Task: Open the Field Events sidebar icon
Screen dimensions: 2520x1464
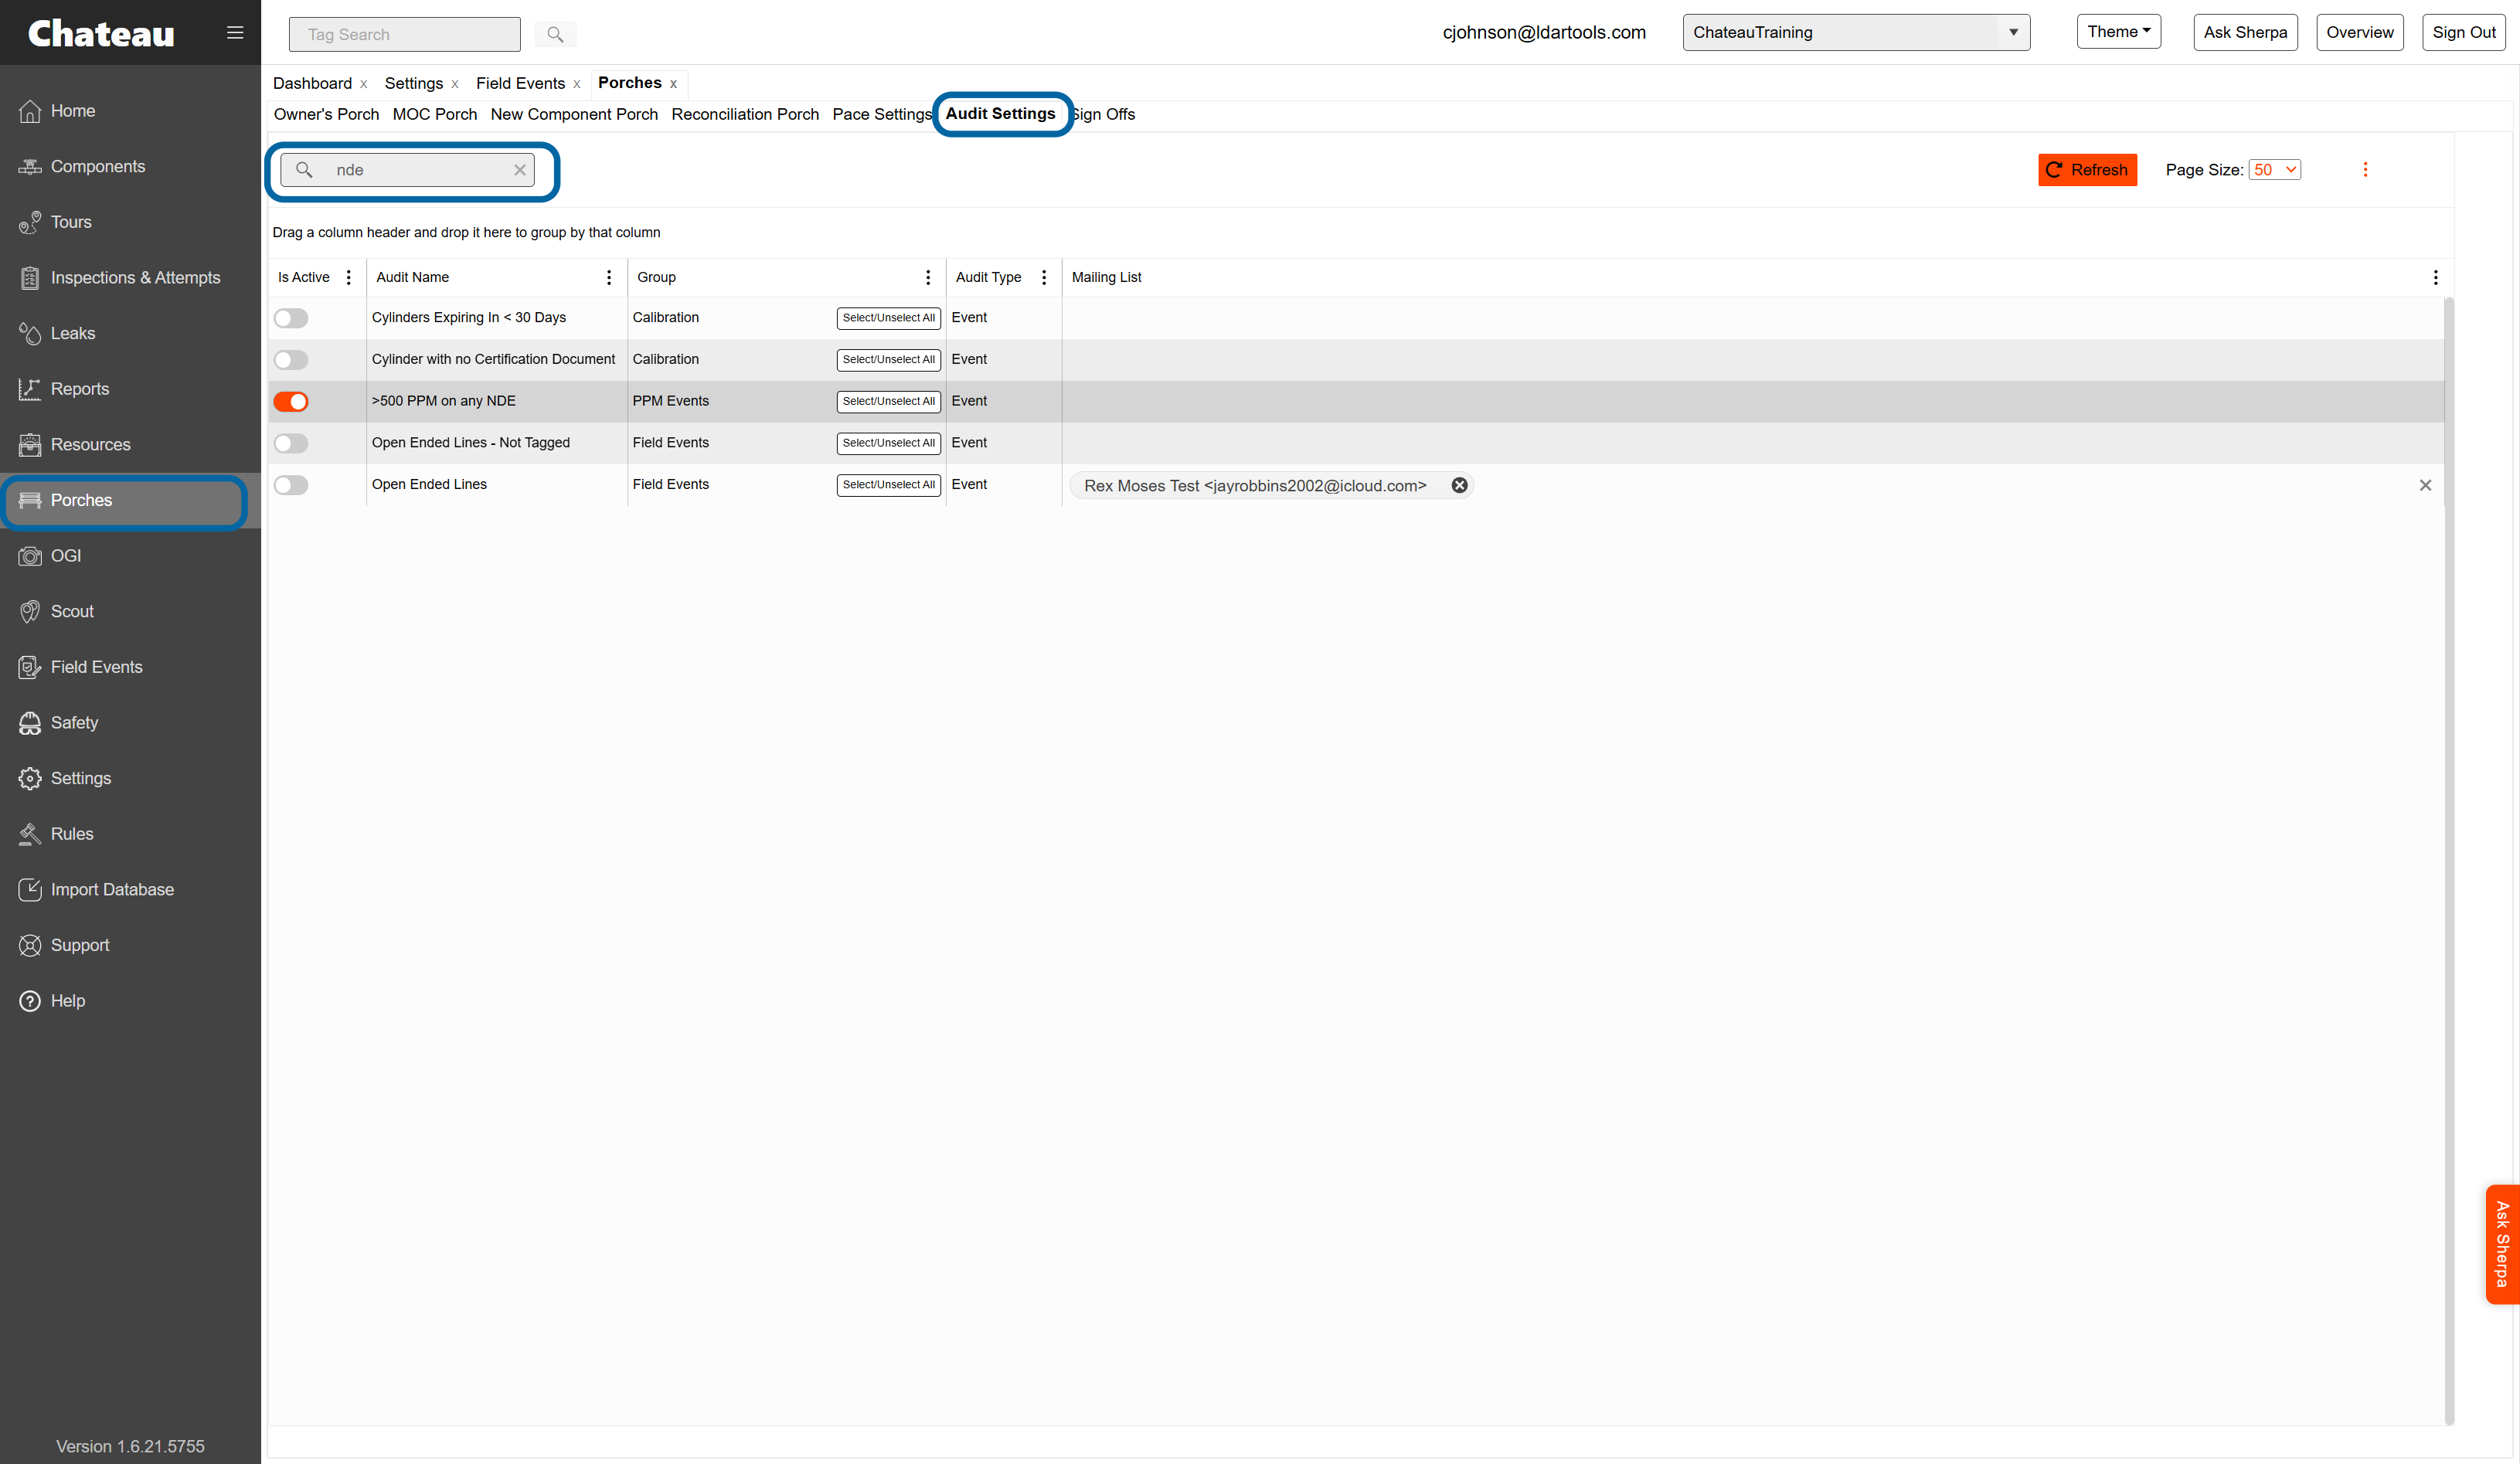Action: pyautogui.click(x=30, y=667)
